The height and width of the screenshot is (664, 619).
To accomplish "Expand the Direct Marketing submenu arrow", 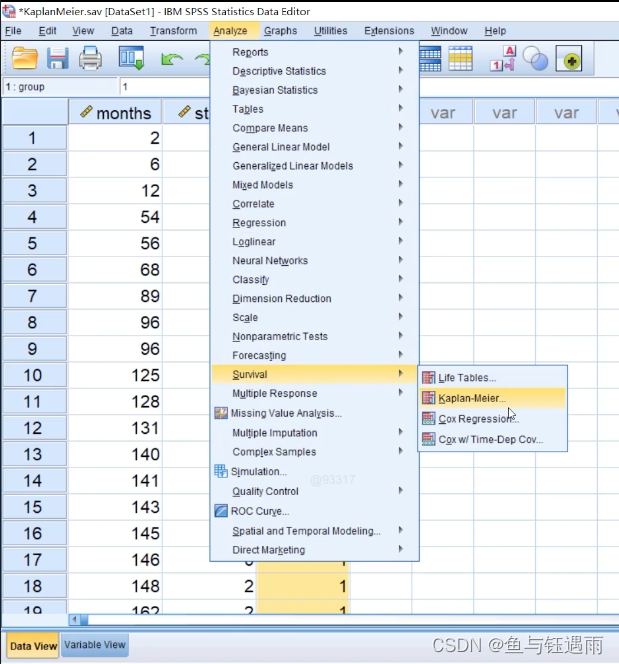I will (x=401, y=549).
